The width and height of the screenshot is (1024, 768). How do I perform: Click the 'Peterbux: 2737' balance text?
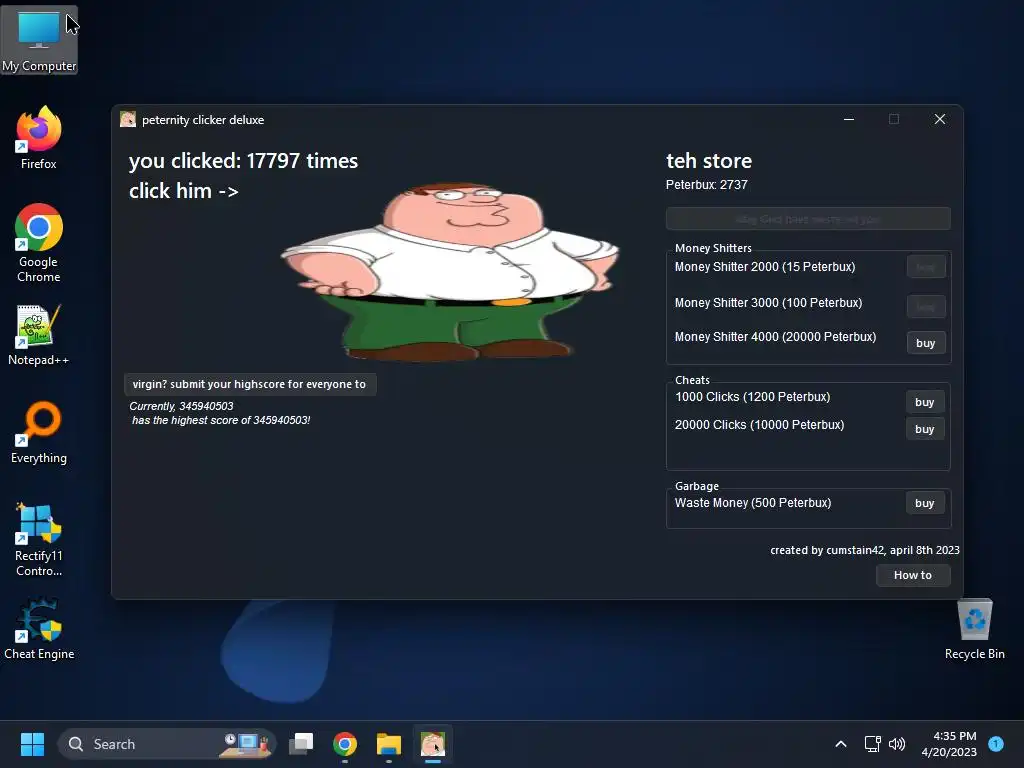click(707, 185)
